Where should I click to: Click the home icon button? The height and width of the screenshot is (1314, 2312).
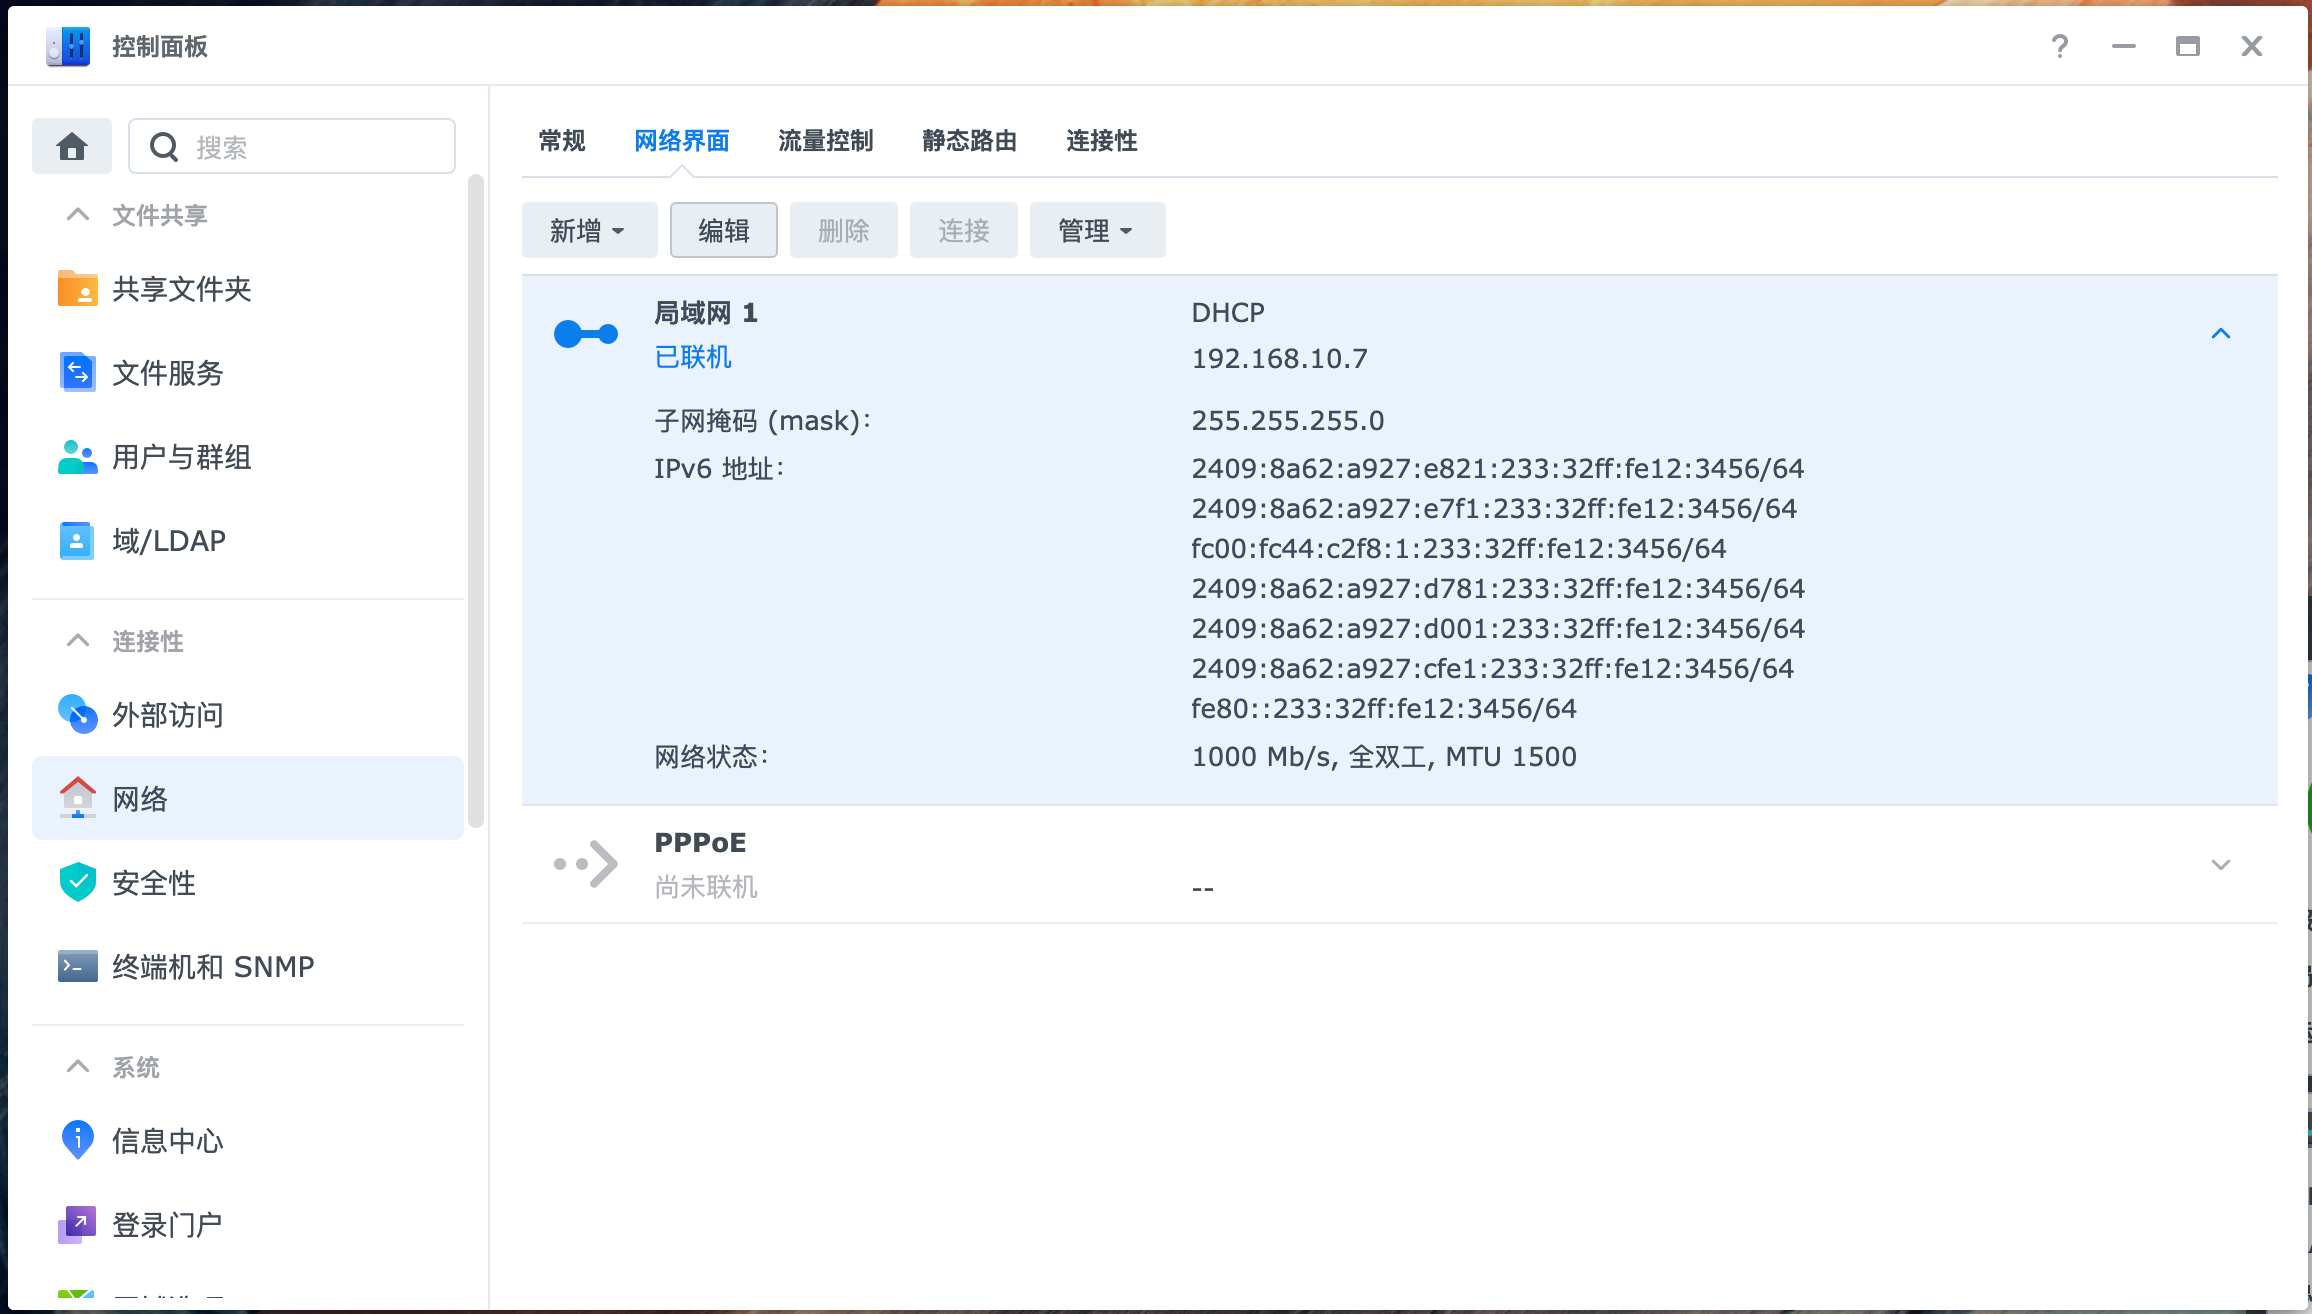[x=72, y=147]
